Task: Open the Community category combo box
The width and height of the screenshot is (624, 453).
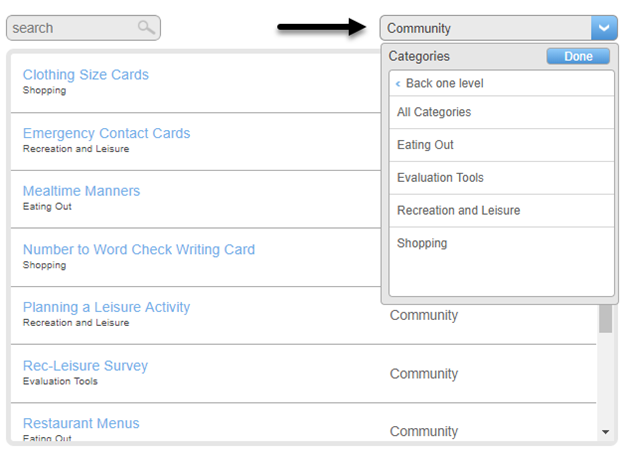Action: coord(499,28)
